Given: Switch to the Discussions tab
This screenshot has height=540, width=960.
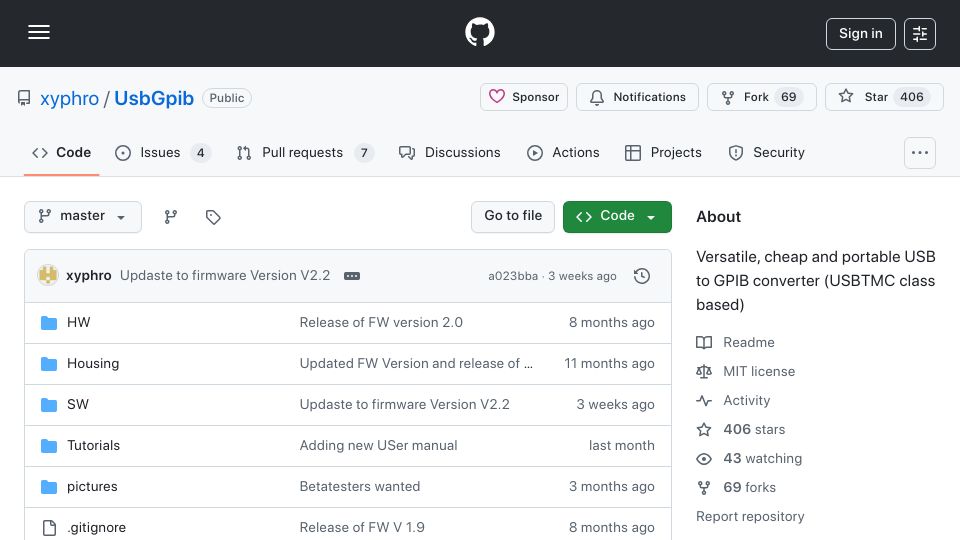Looking at the screenshot, I should tap(449, 152).
